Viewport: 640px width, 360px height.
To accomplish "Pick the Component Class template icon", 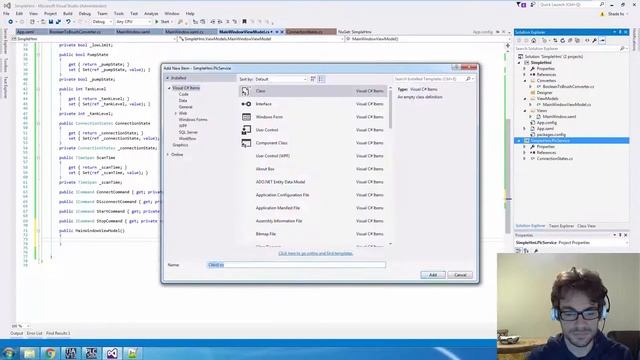I will click(x=246, y=143).
